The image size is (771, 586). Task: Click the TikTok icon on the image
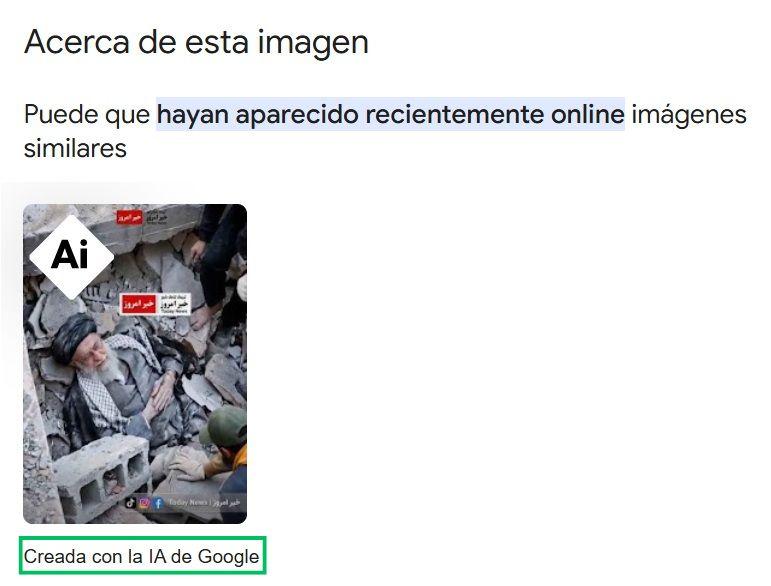(x=130, y=502)
